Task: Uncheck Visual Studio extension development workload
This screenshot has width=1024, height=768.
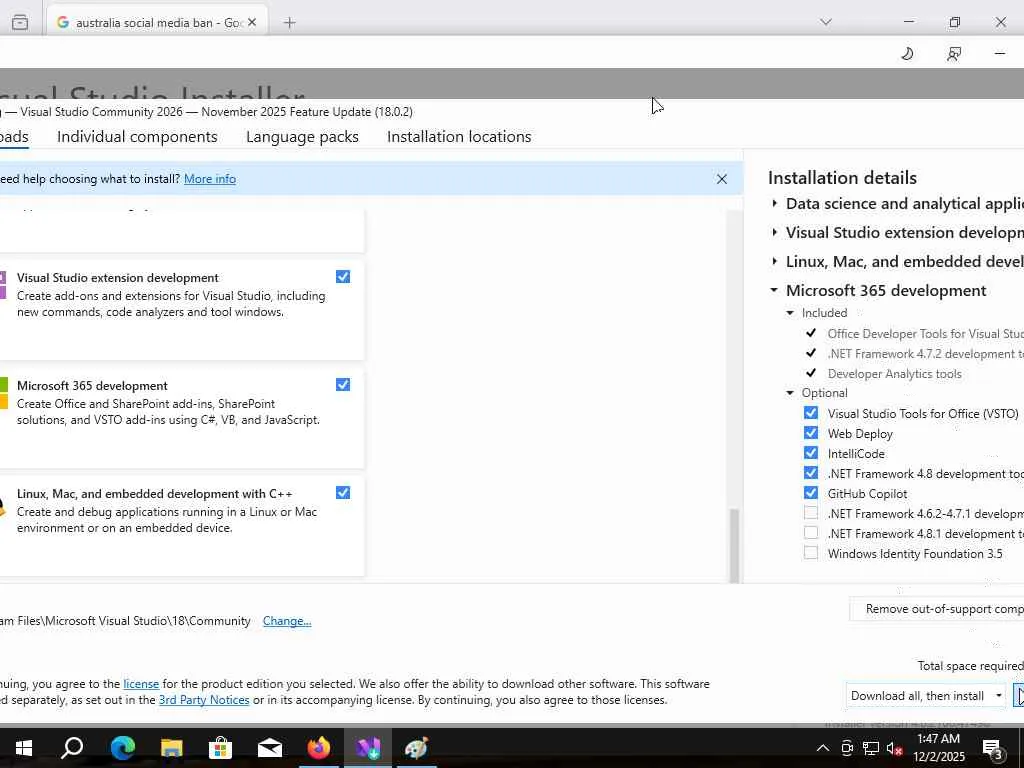Action: coord(343,277)
